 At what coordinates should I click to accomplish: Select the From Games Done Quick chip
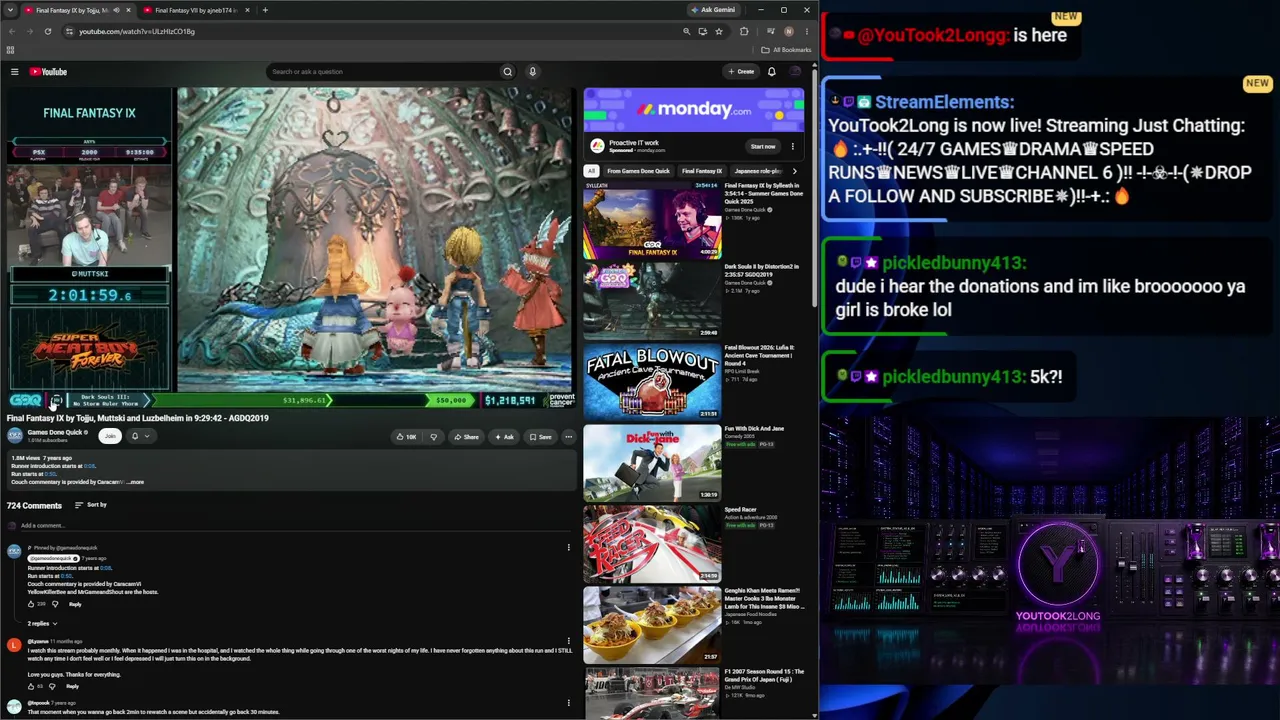point(638,171)
